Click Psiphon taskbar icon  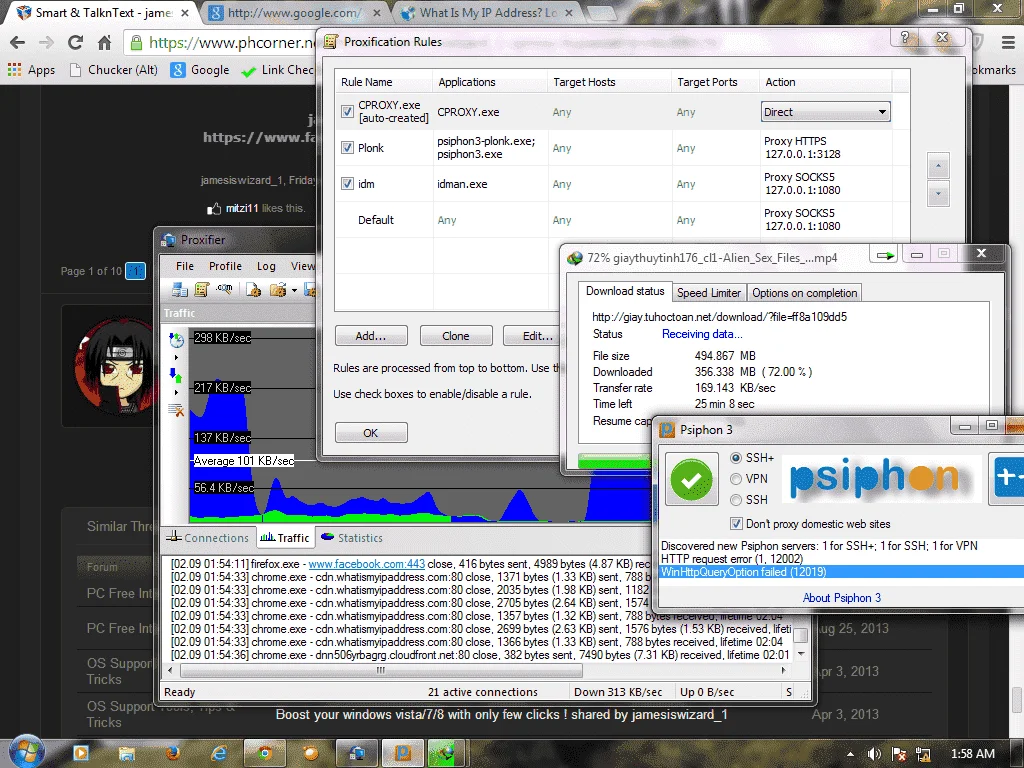click(402, 754)
